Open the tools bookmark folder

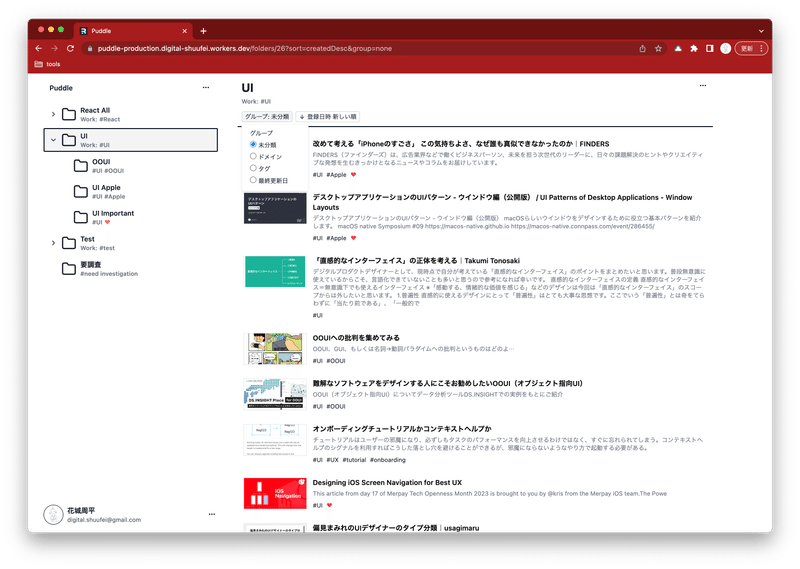[x=47, y=64]
